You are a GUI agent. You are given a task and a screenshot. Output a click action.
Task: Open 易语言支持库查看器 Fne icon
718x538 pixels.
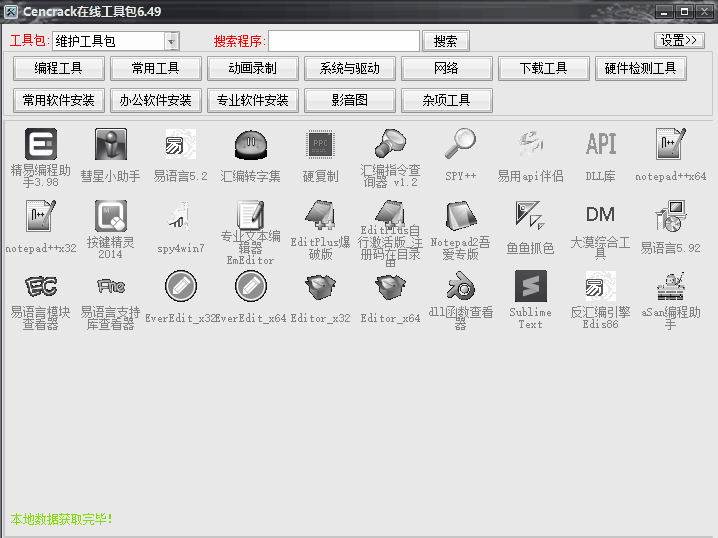110,286
